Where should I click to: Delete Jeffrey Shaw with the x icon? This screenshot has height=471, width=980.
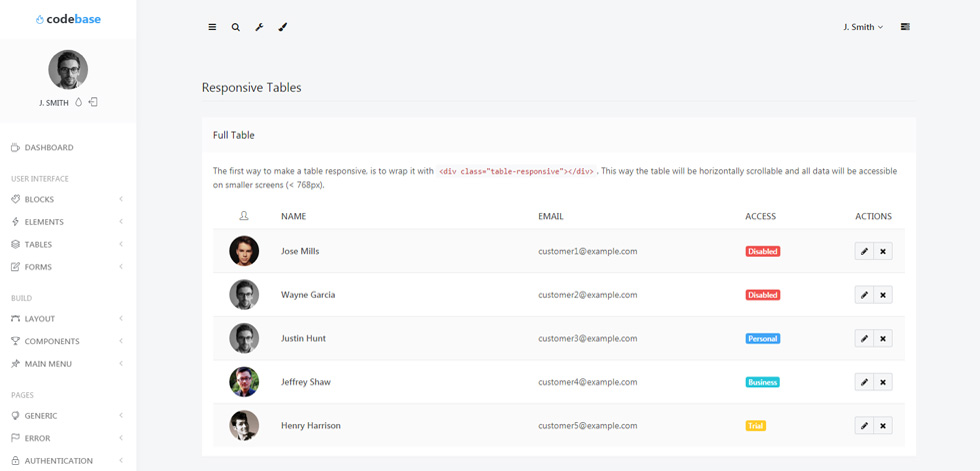coord(883,382)
